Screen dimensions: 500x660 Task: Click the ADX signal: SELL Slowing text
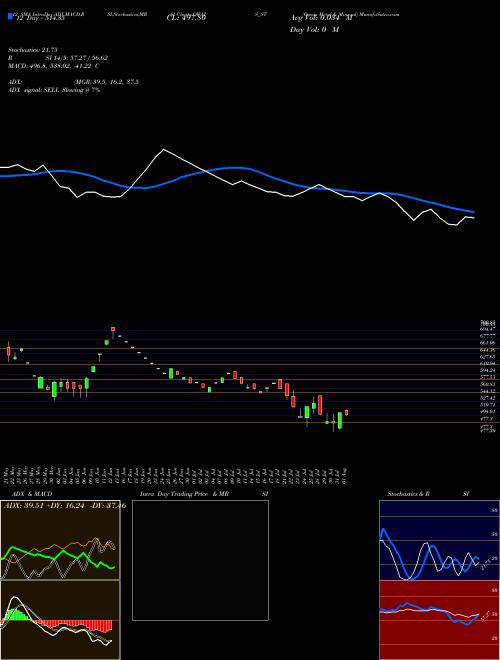pyautogui.click(x=54, y=90)
